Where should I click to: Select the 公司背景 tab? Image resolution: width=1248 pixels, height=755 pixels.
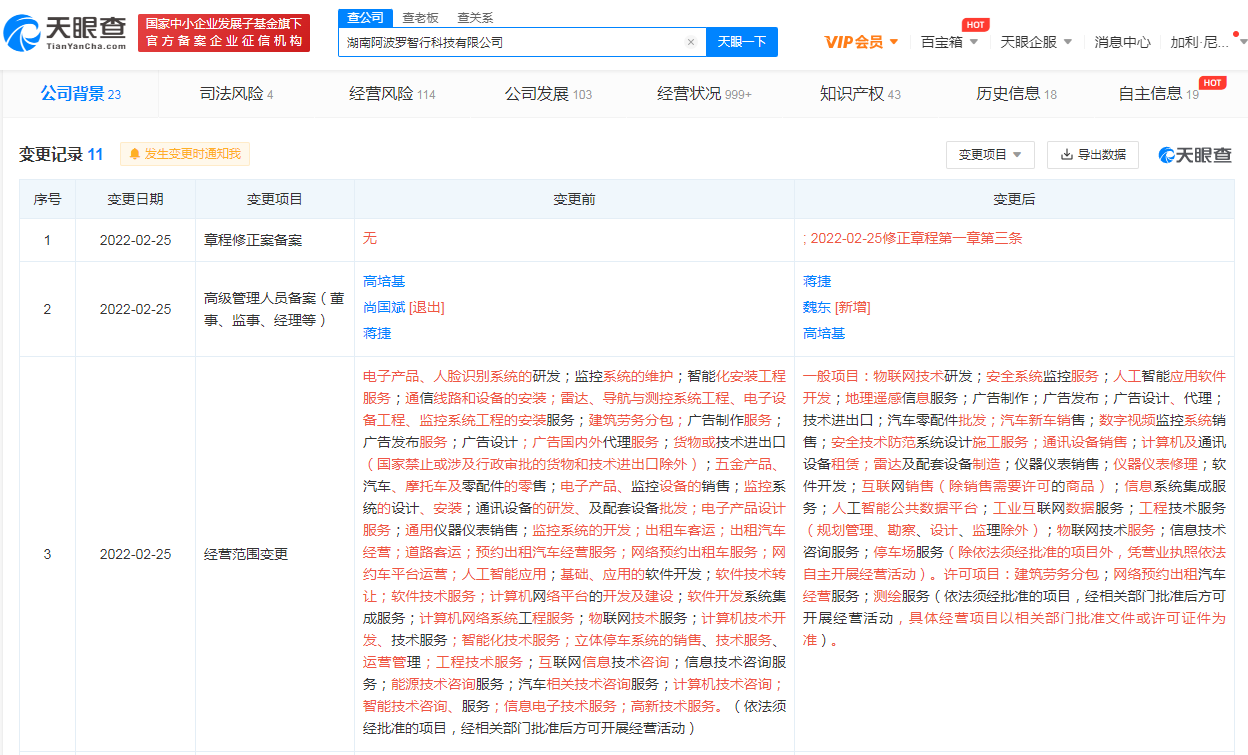(80, 94)
